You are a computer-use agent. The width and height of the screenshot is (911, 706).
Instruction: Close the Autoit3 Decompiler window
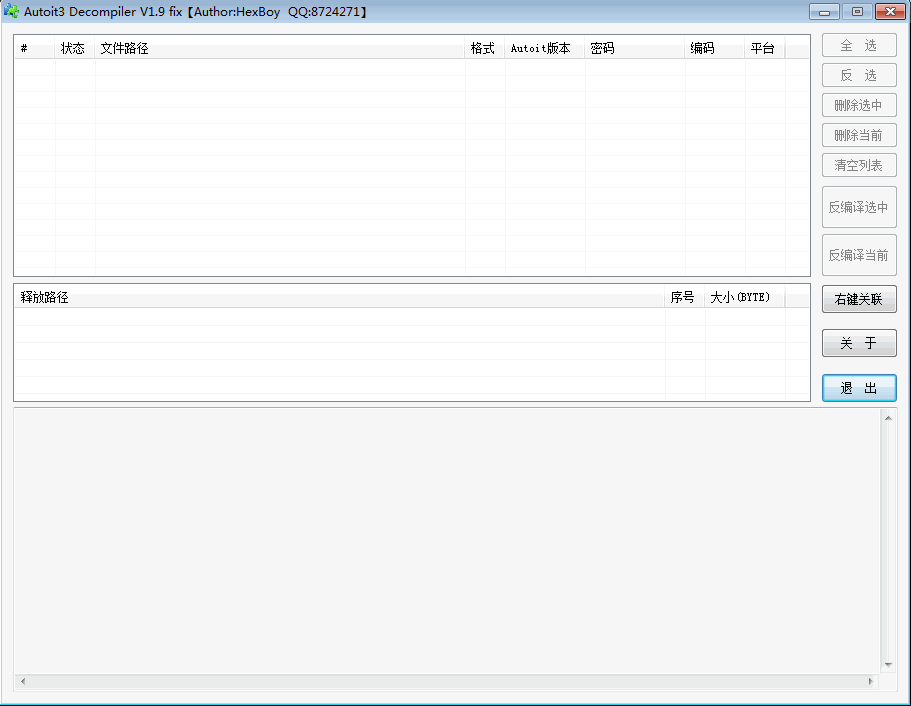(x=890, y=12)
